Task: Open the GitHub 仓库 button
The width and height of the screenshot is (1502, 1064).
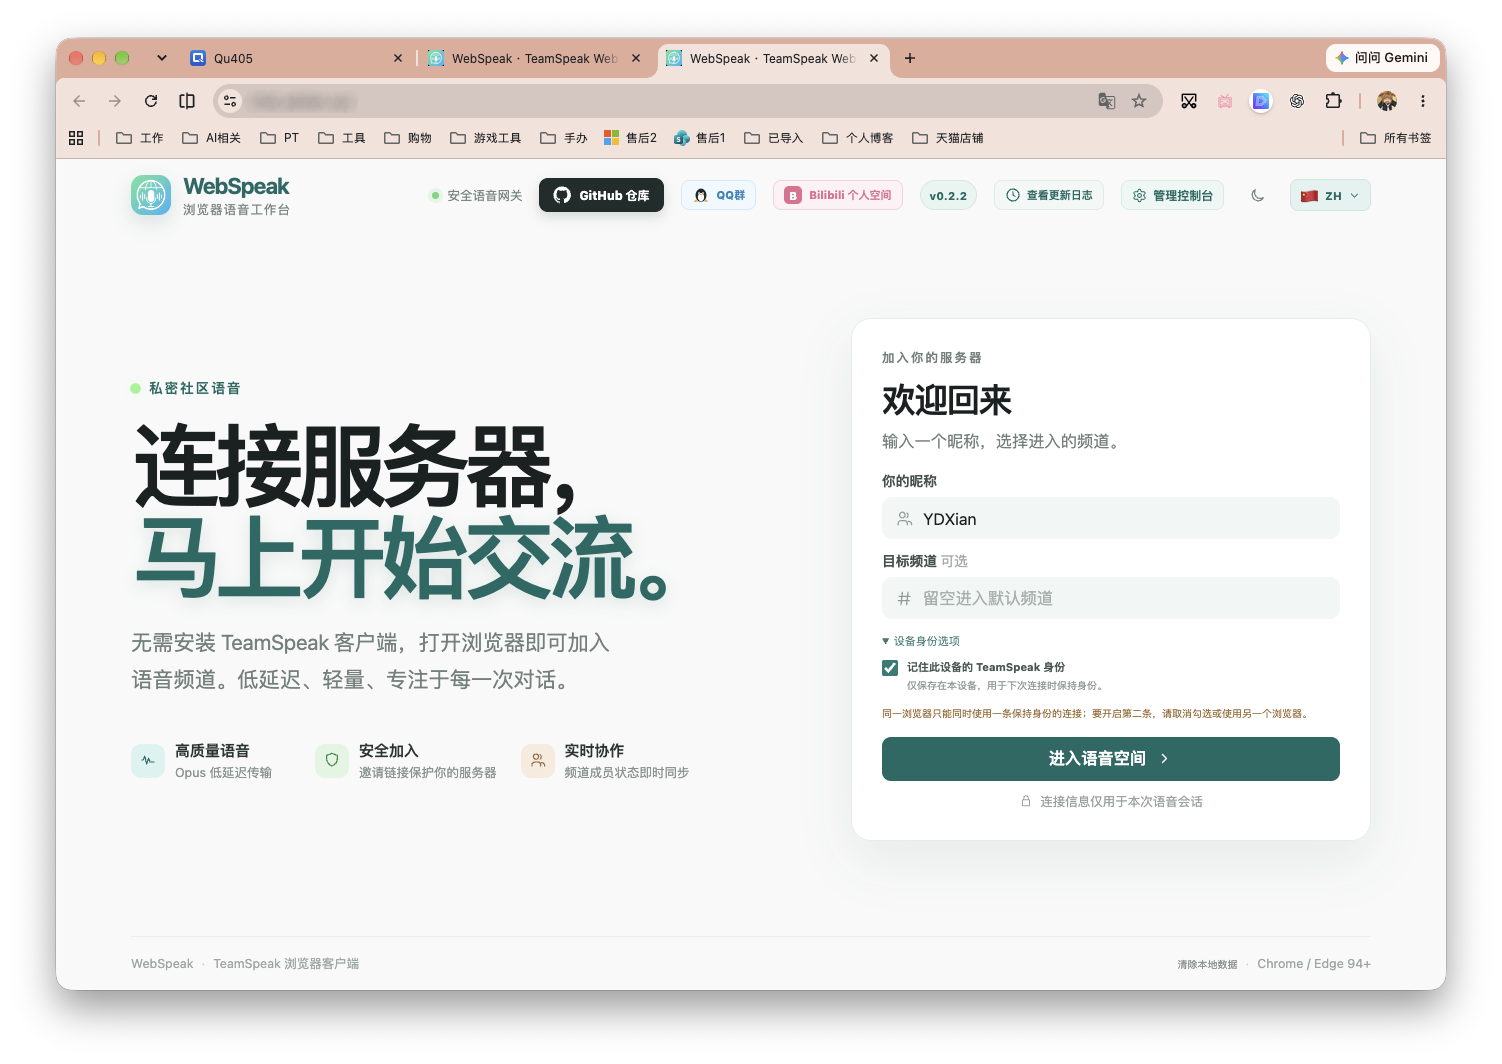Action: pos(601,196)
